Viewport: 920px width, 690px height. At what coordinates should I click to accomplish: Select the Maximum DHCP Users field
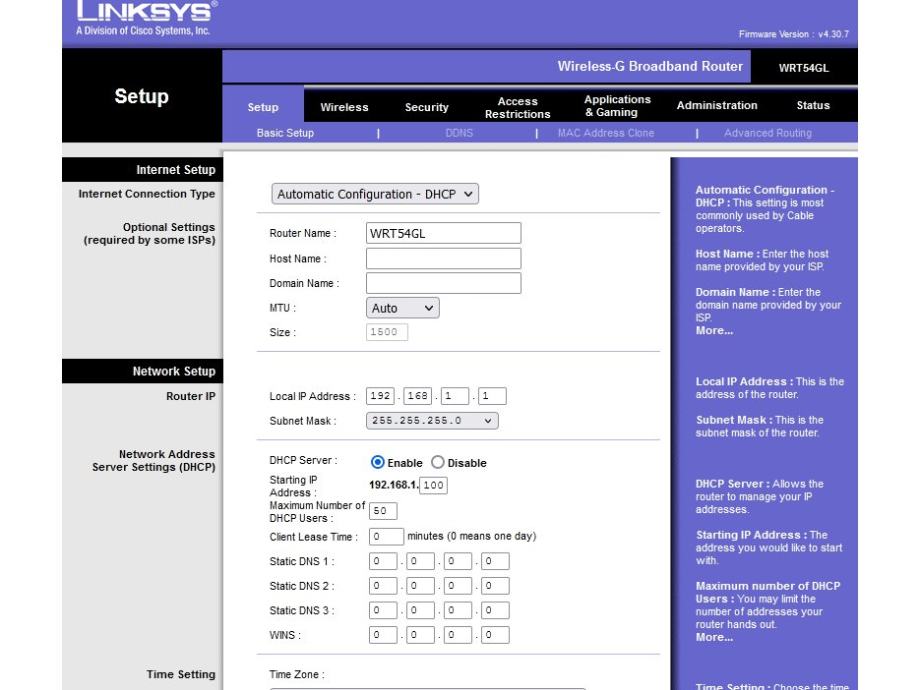[379, 511]
